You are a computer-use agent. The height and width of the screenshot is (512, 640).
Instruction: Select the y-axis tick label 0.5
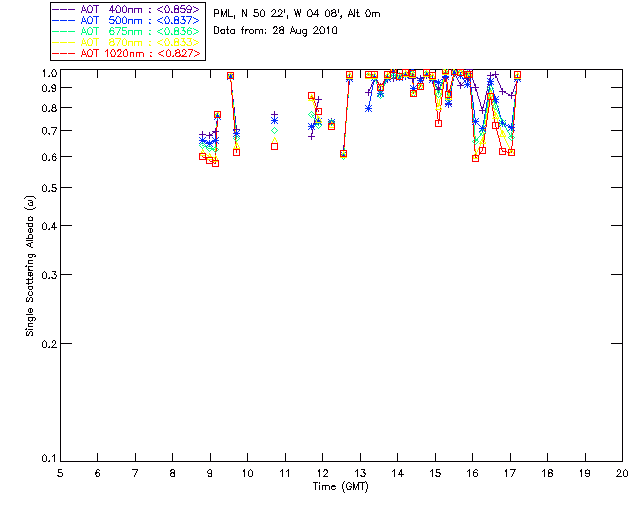(x=45, y=188)
